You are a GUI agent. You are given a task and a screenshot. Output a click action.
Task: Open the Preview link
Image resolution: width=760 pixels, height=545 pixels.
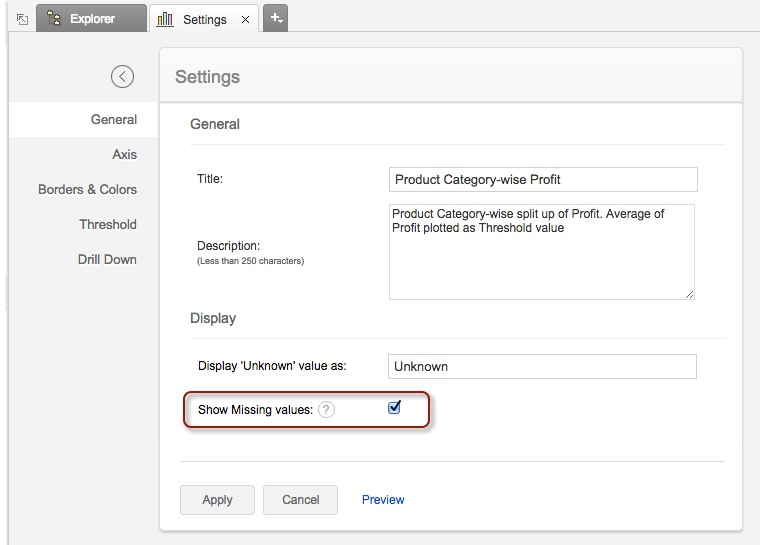[383, 500]
